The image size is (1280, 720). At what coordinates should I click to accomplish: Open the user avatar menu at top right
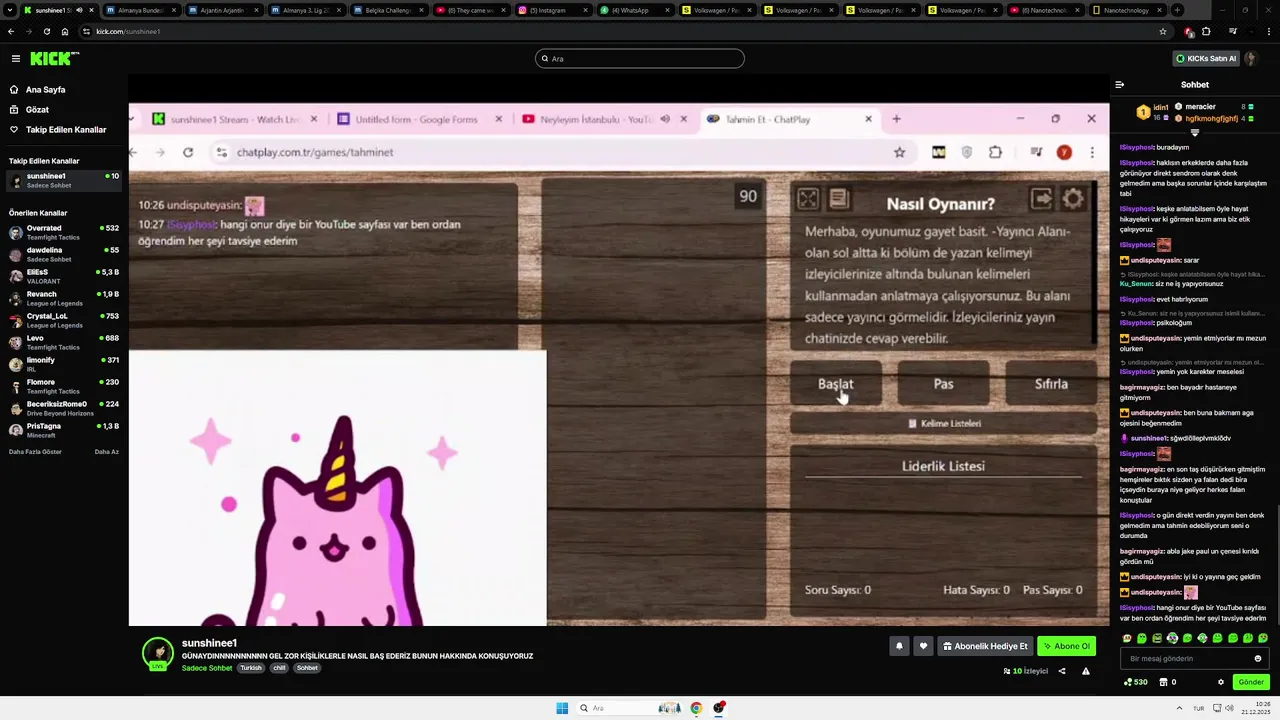(x=1250, y=59)
